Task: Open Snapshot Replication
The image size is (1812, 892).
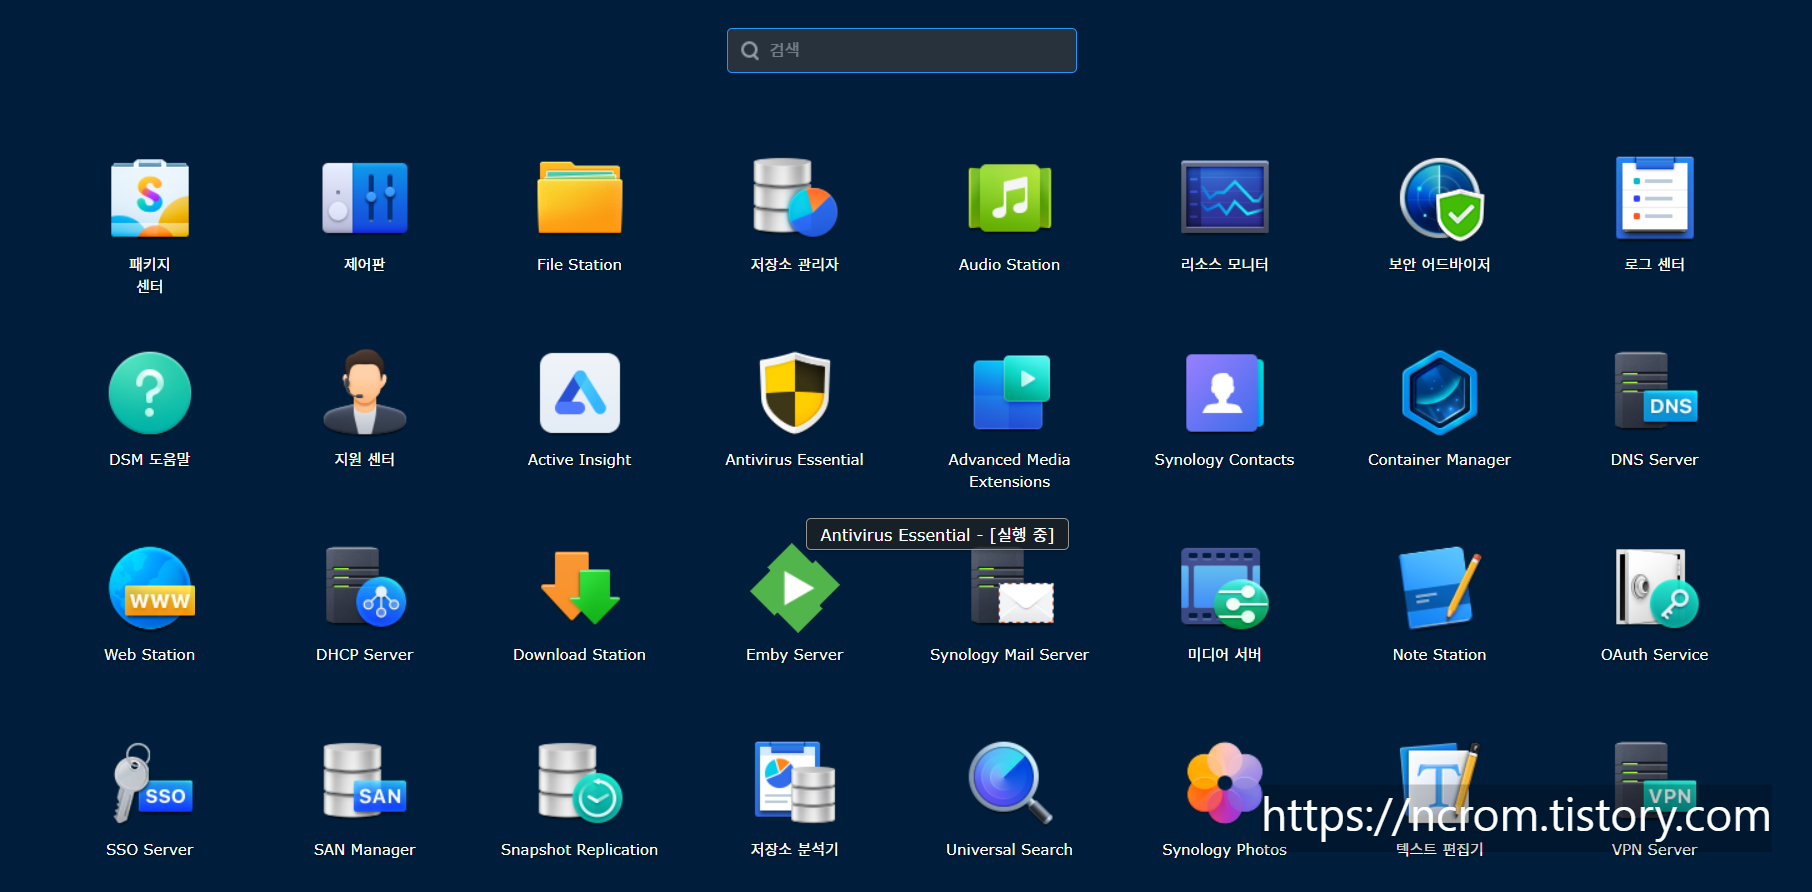Action: pyautogui.click(x=580, y=783)
